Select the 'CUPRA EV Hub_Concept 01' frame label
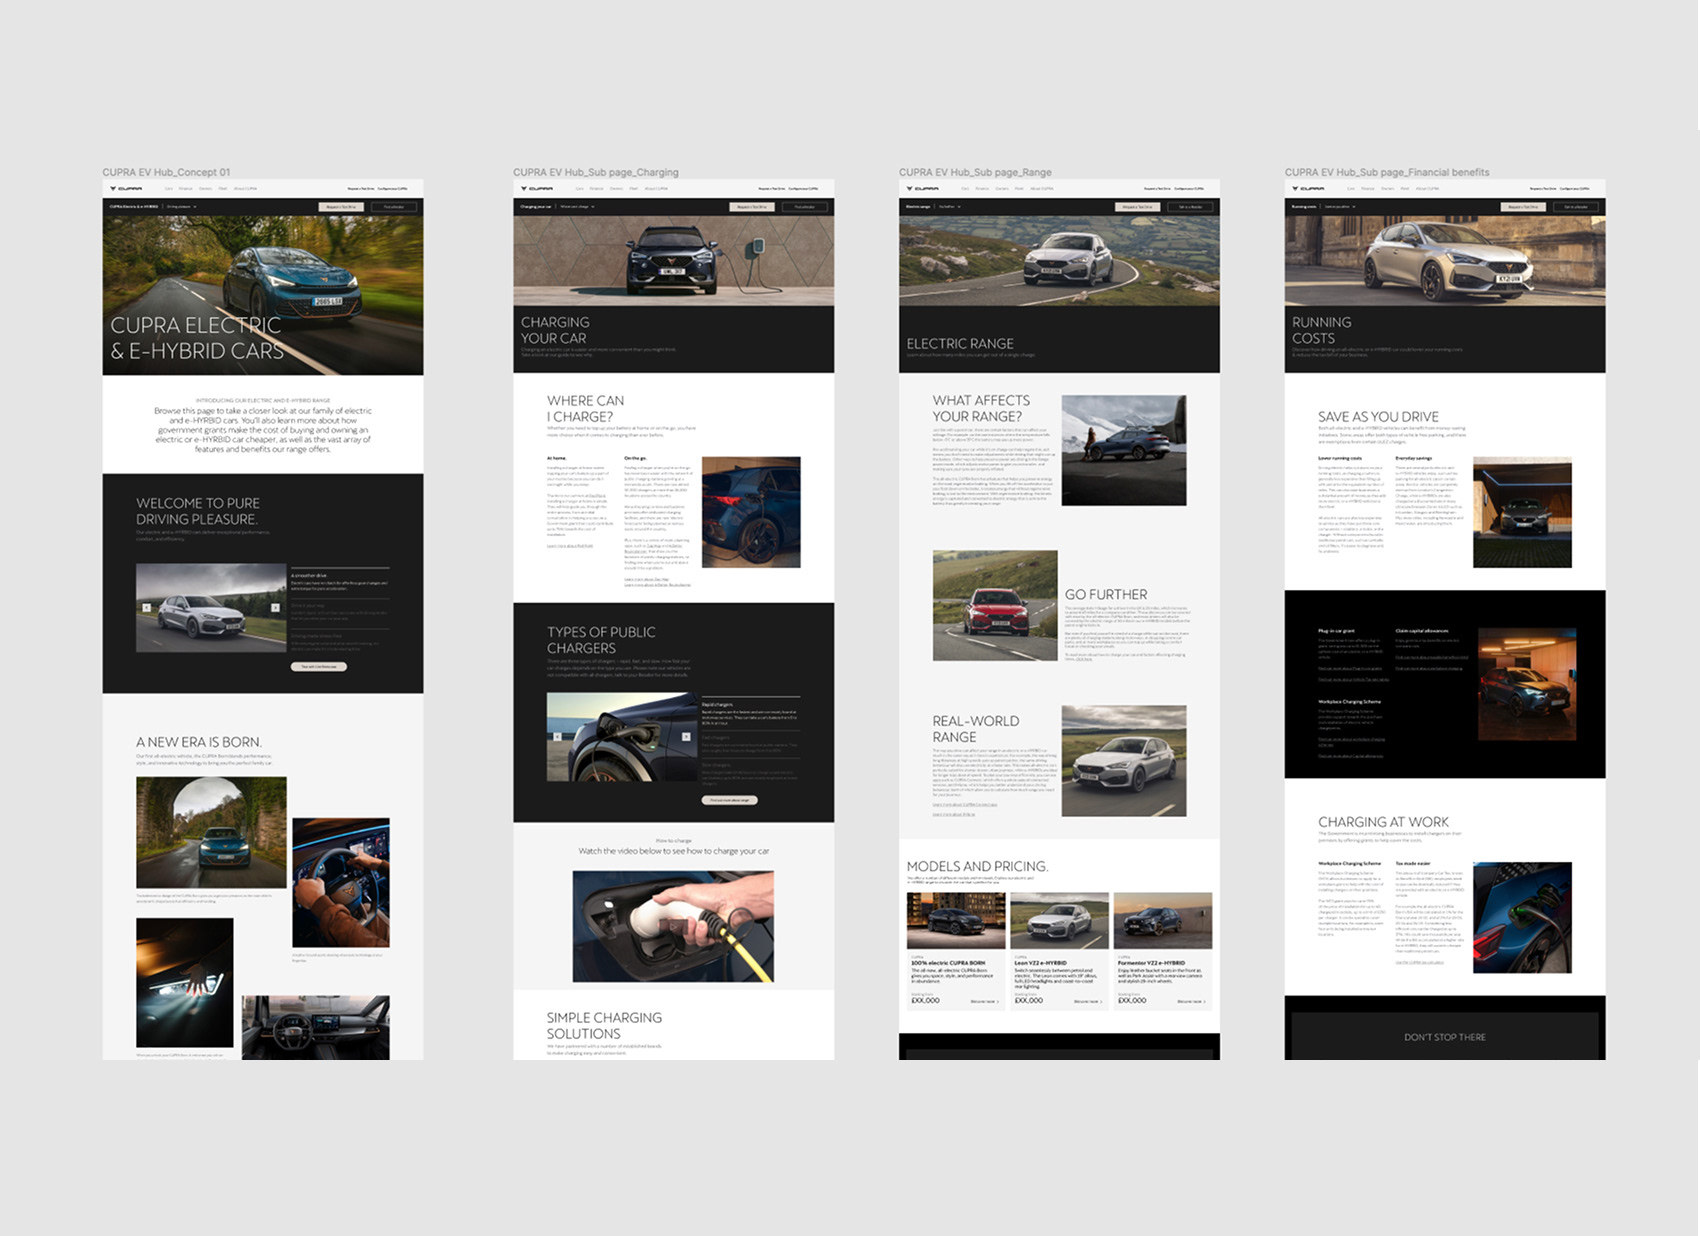The height and width of the screenshot is (1236, 1700). coord(166,172)
